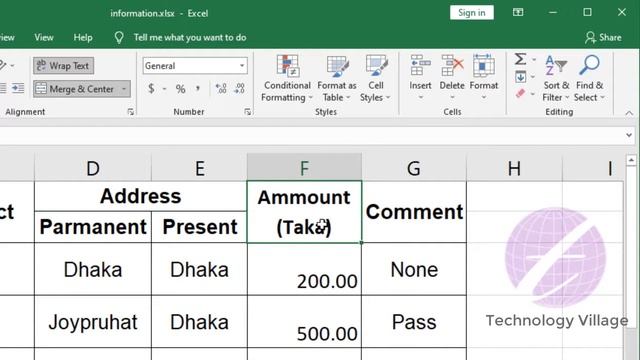The width and height of the screenshot is (640, 360).
Task: Select column D header
Action: click(x=93, y=168)
